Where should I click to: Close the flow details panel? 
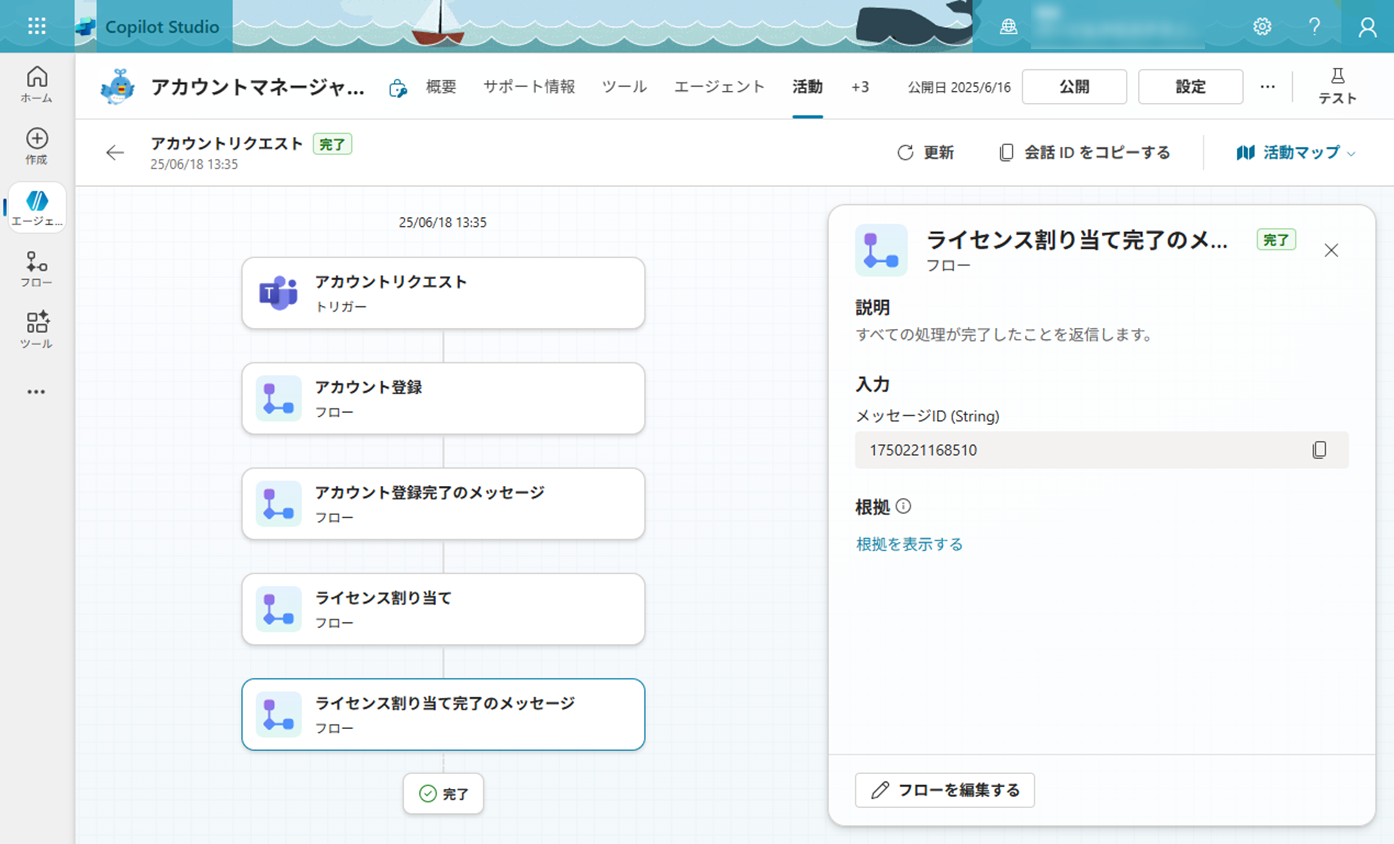coord(1331,250)
